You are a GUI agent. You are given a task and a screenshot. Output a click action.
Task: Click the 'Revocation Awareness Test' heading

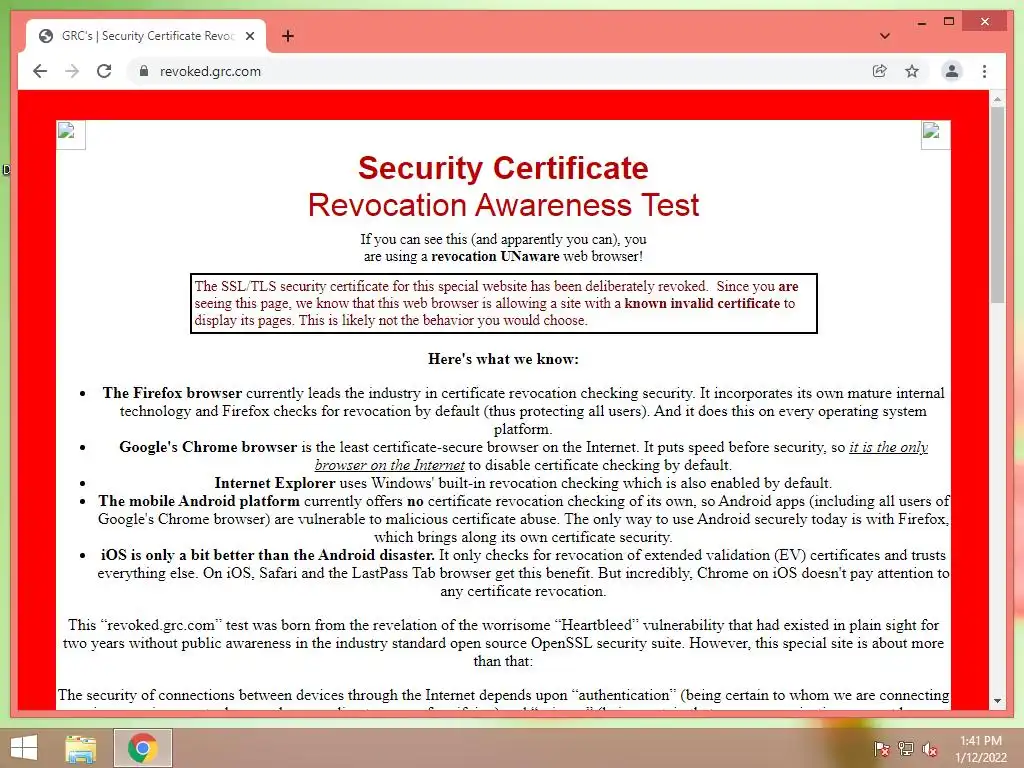(503, 205)
